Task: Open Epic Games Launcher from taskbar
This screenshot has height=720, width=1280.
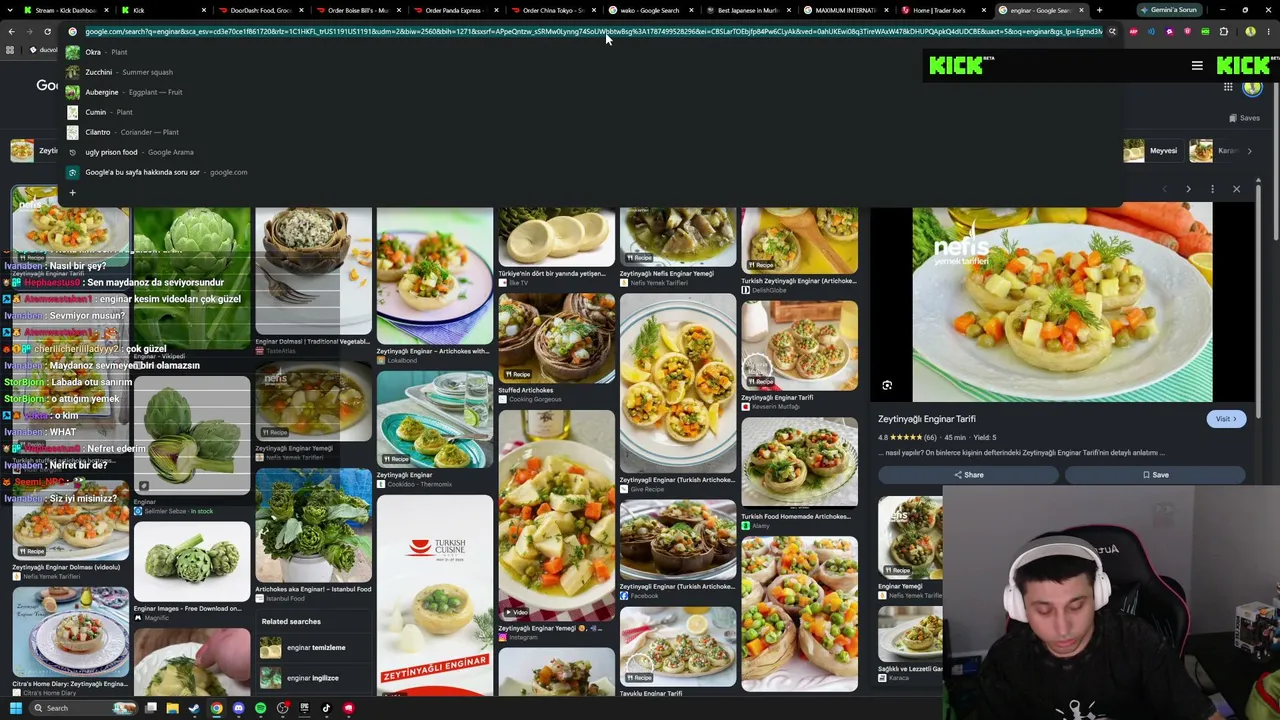Action: coord(304,708)
